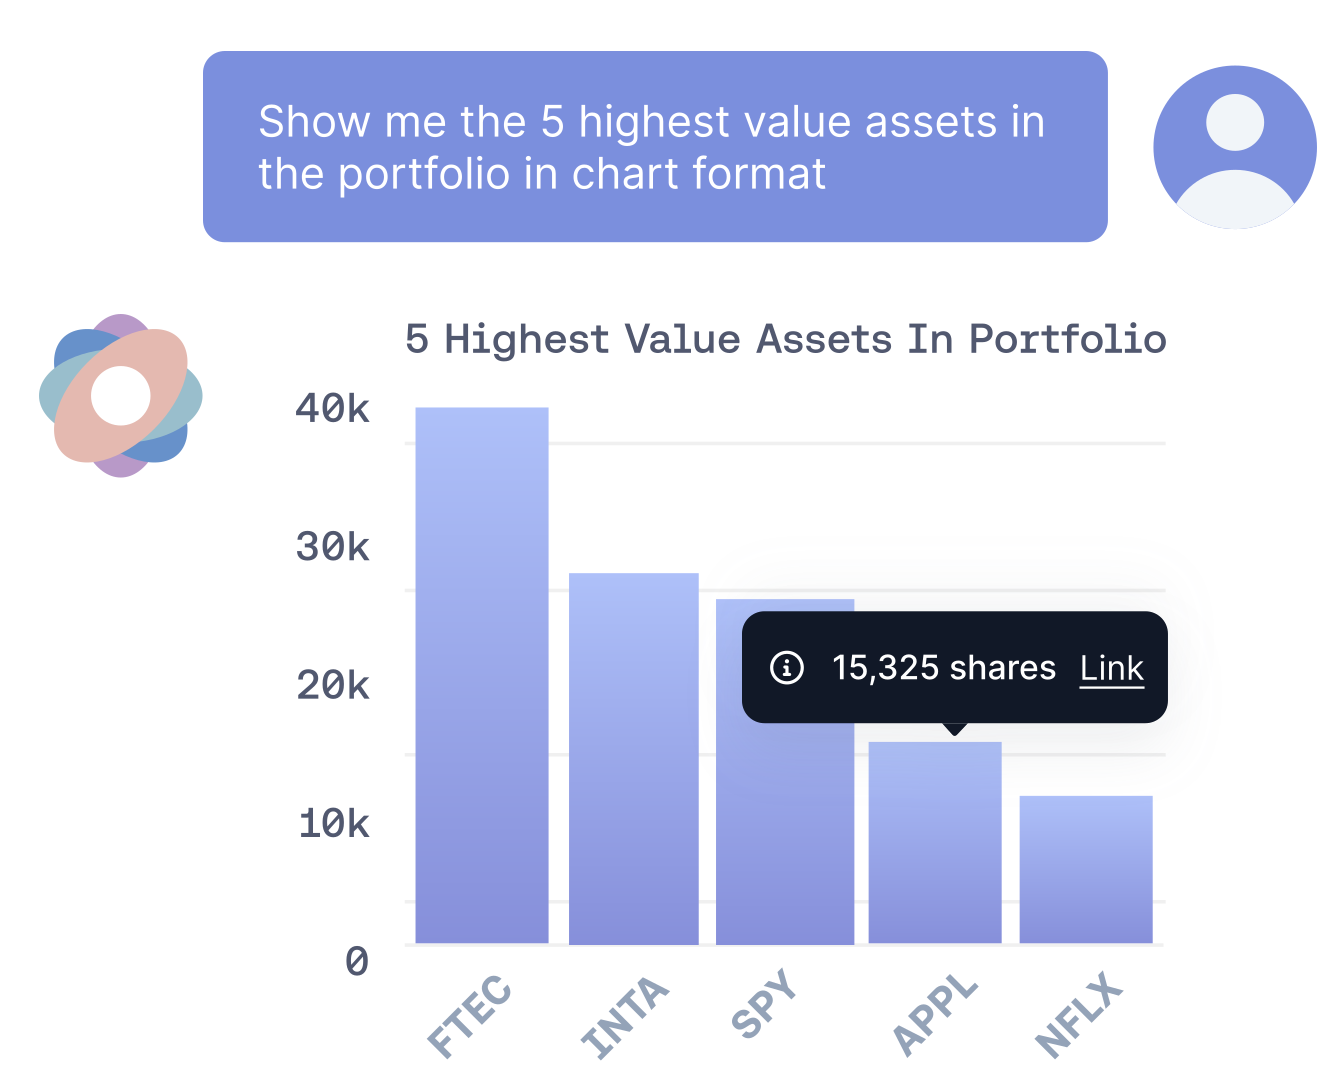Click the 0 y-axis label
Screen dimensions: 1331x1083
(357, 961)
